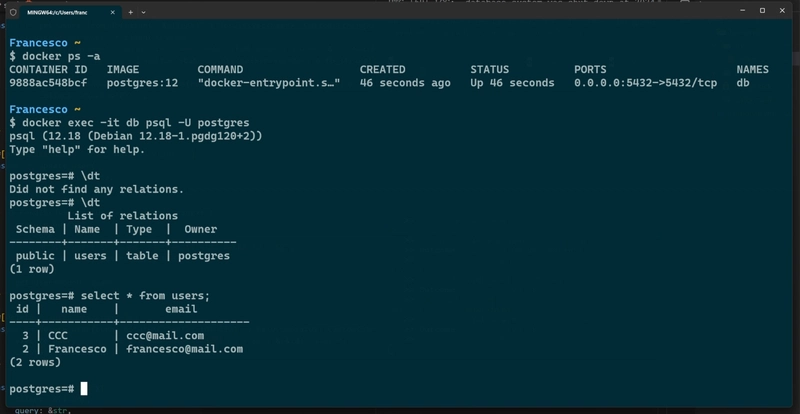This screenshot has width=800, height=414.
Task: Click the NAMES column header
Action: tap(753, 69)
